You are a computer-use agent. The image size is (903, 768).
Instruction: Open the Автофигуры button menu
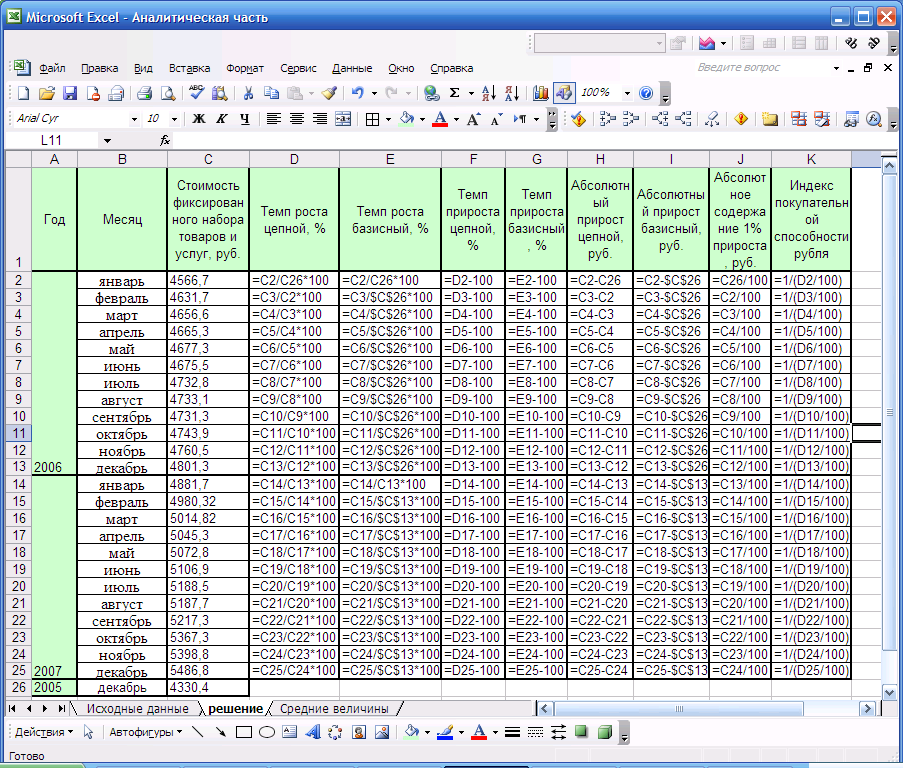[143, 732]
